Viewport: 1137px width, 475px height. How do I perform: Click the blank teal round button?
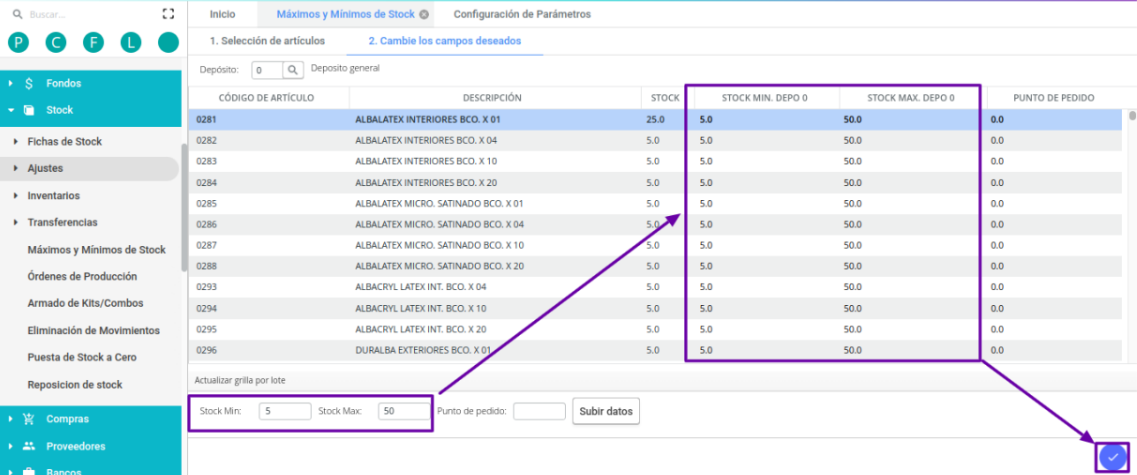tap(168, 43)
